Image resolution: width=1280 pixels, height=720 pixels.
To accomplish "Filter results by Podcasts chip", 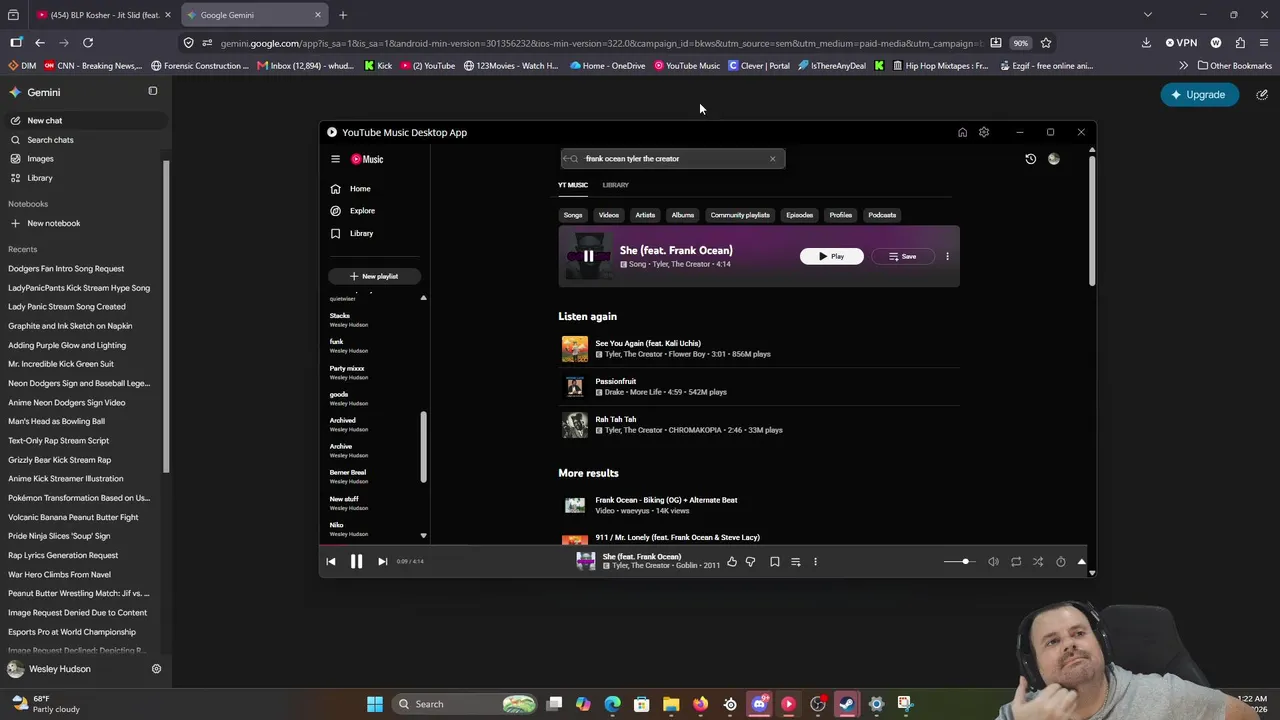I will [882, 215].
